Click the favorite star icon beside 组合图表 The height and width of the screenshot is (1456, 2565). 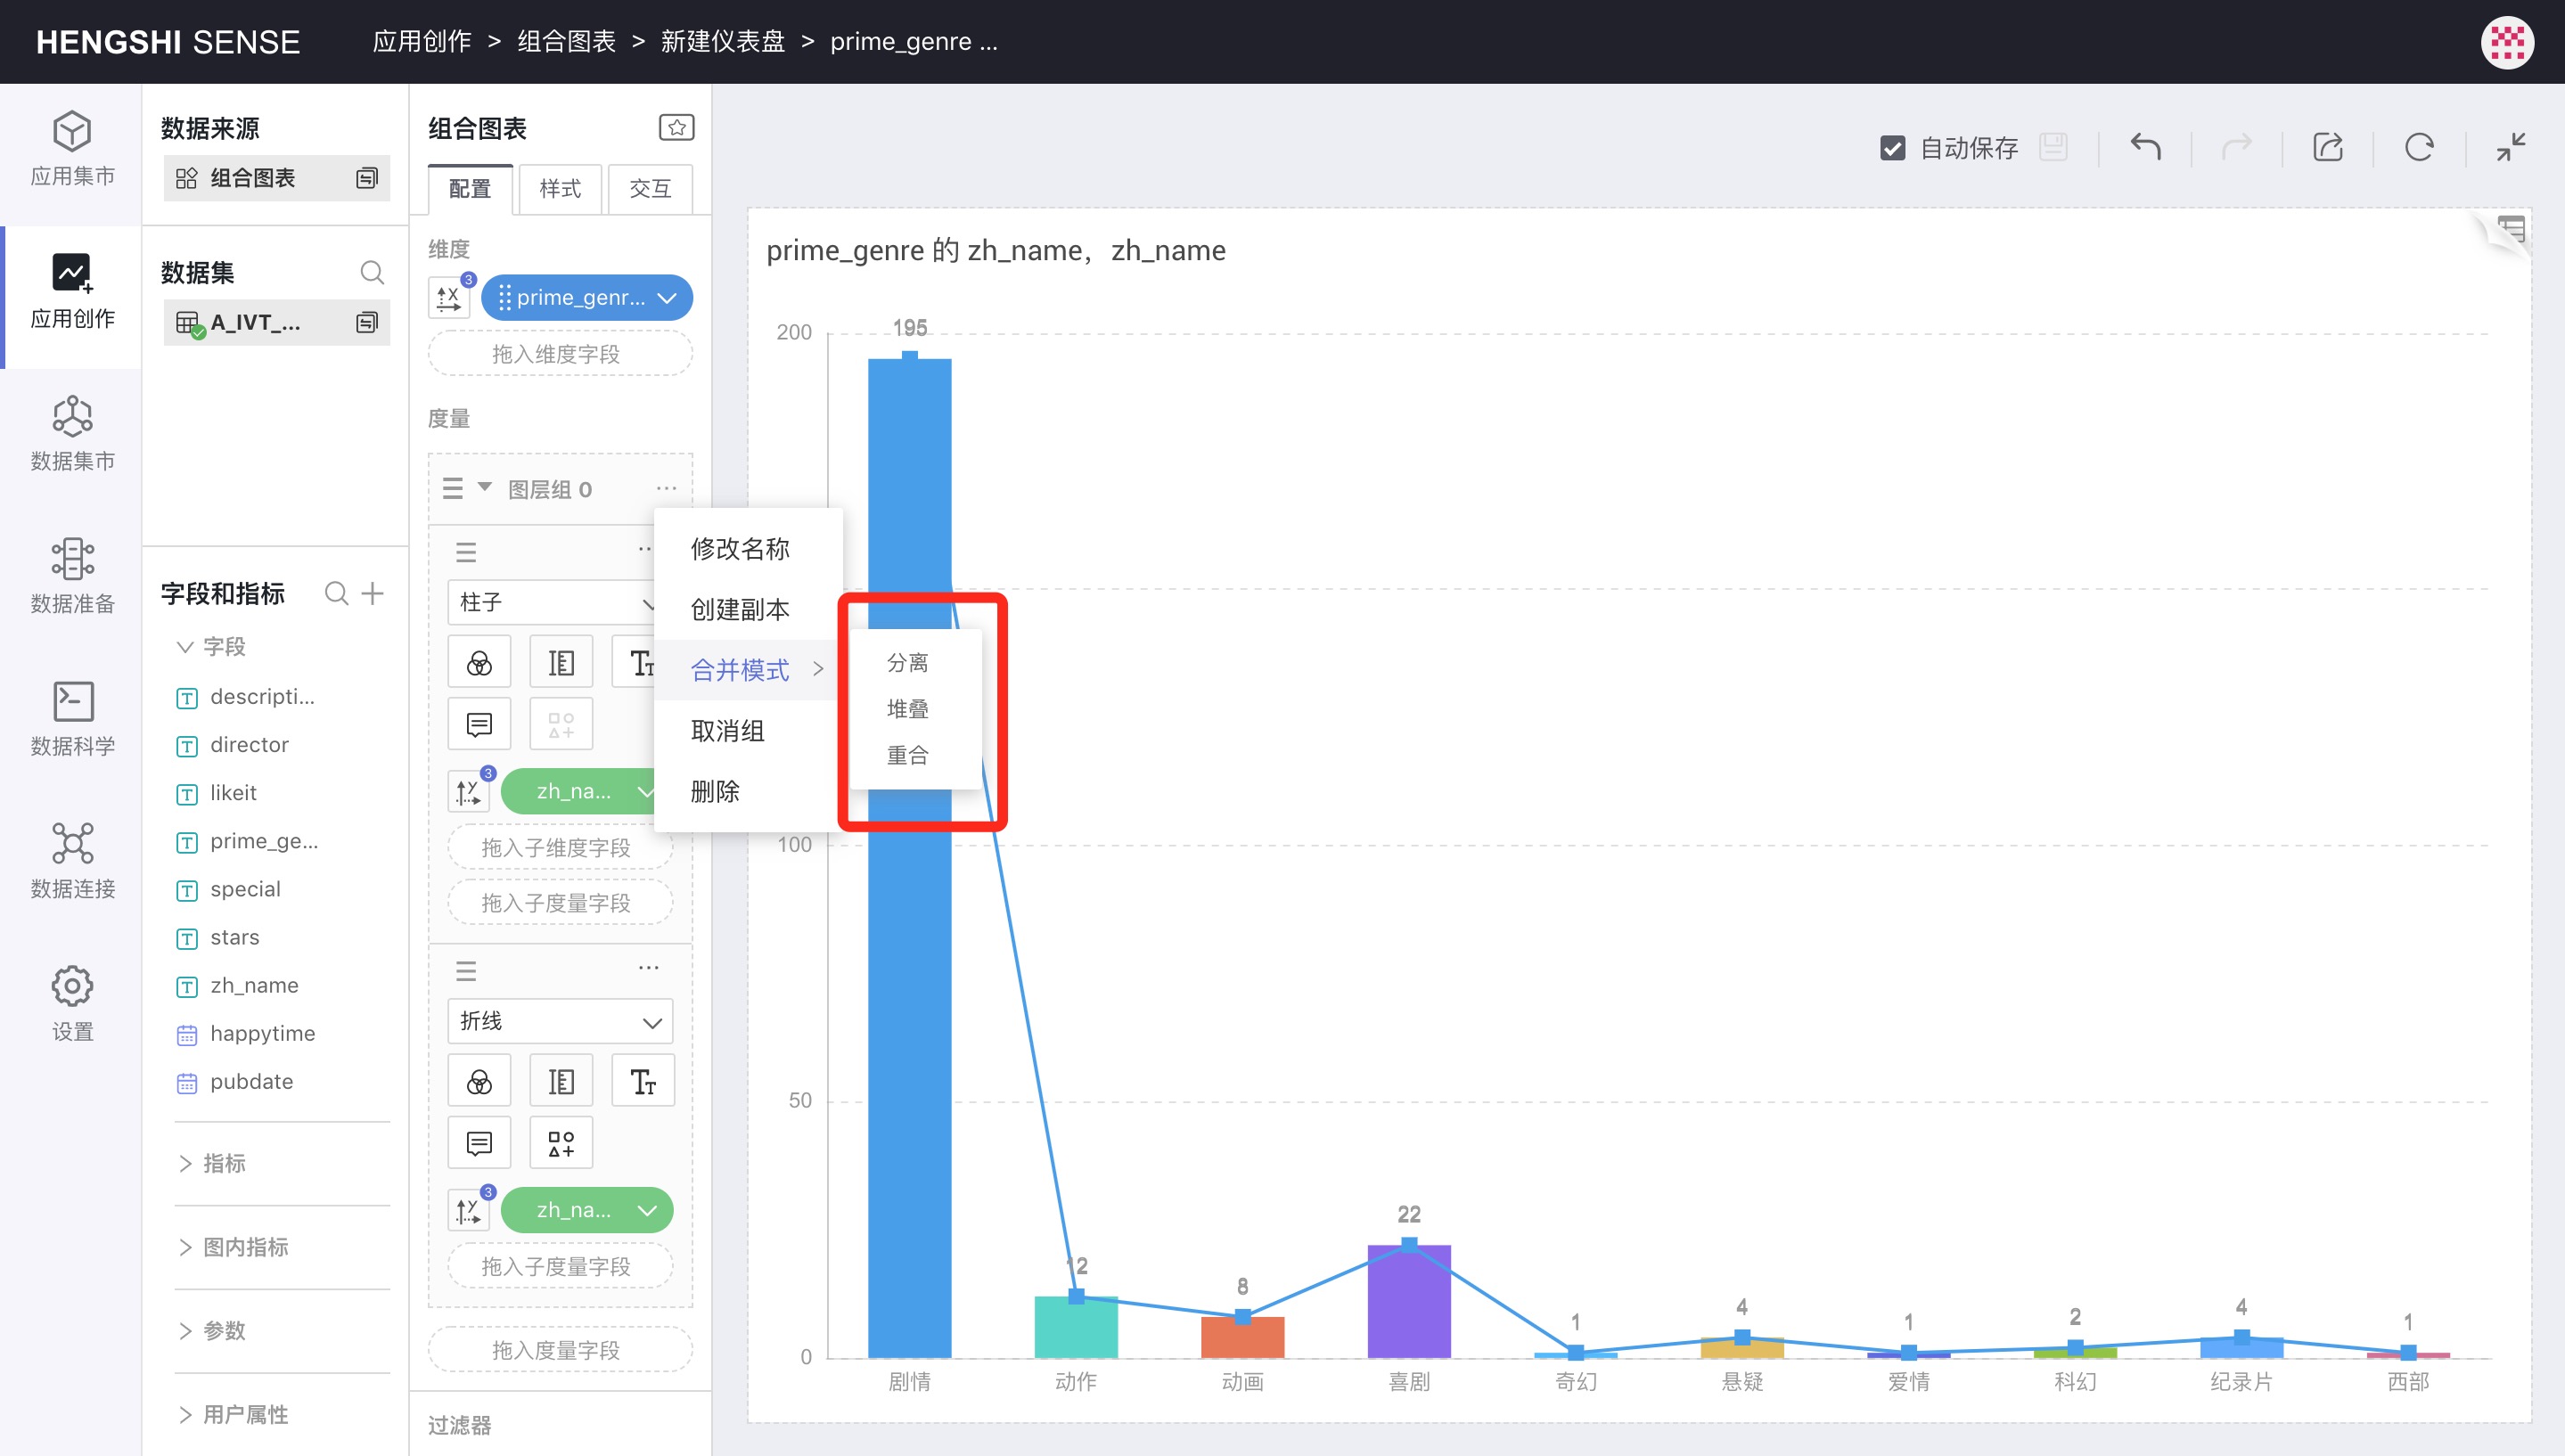677,128
